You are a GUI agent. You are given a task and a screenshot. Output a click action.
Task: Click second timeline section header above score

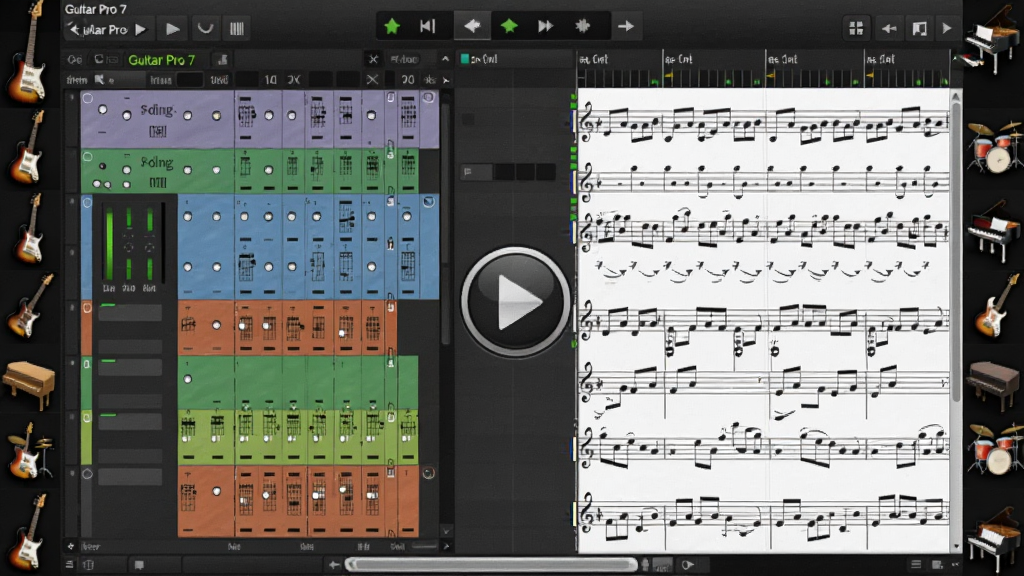pos(679,59)
